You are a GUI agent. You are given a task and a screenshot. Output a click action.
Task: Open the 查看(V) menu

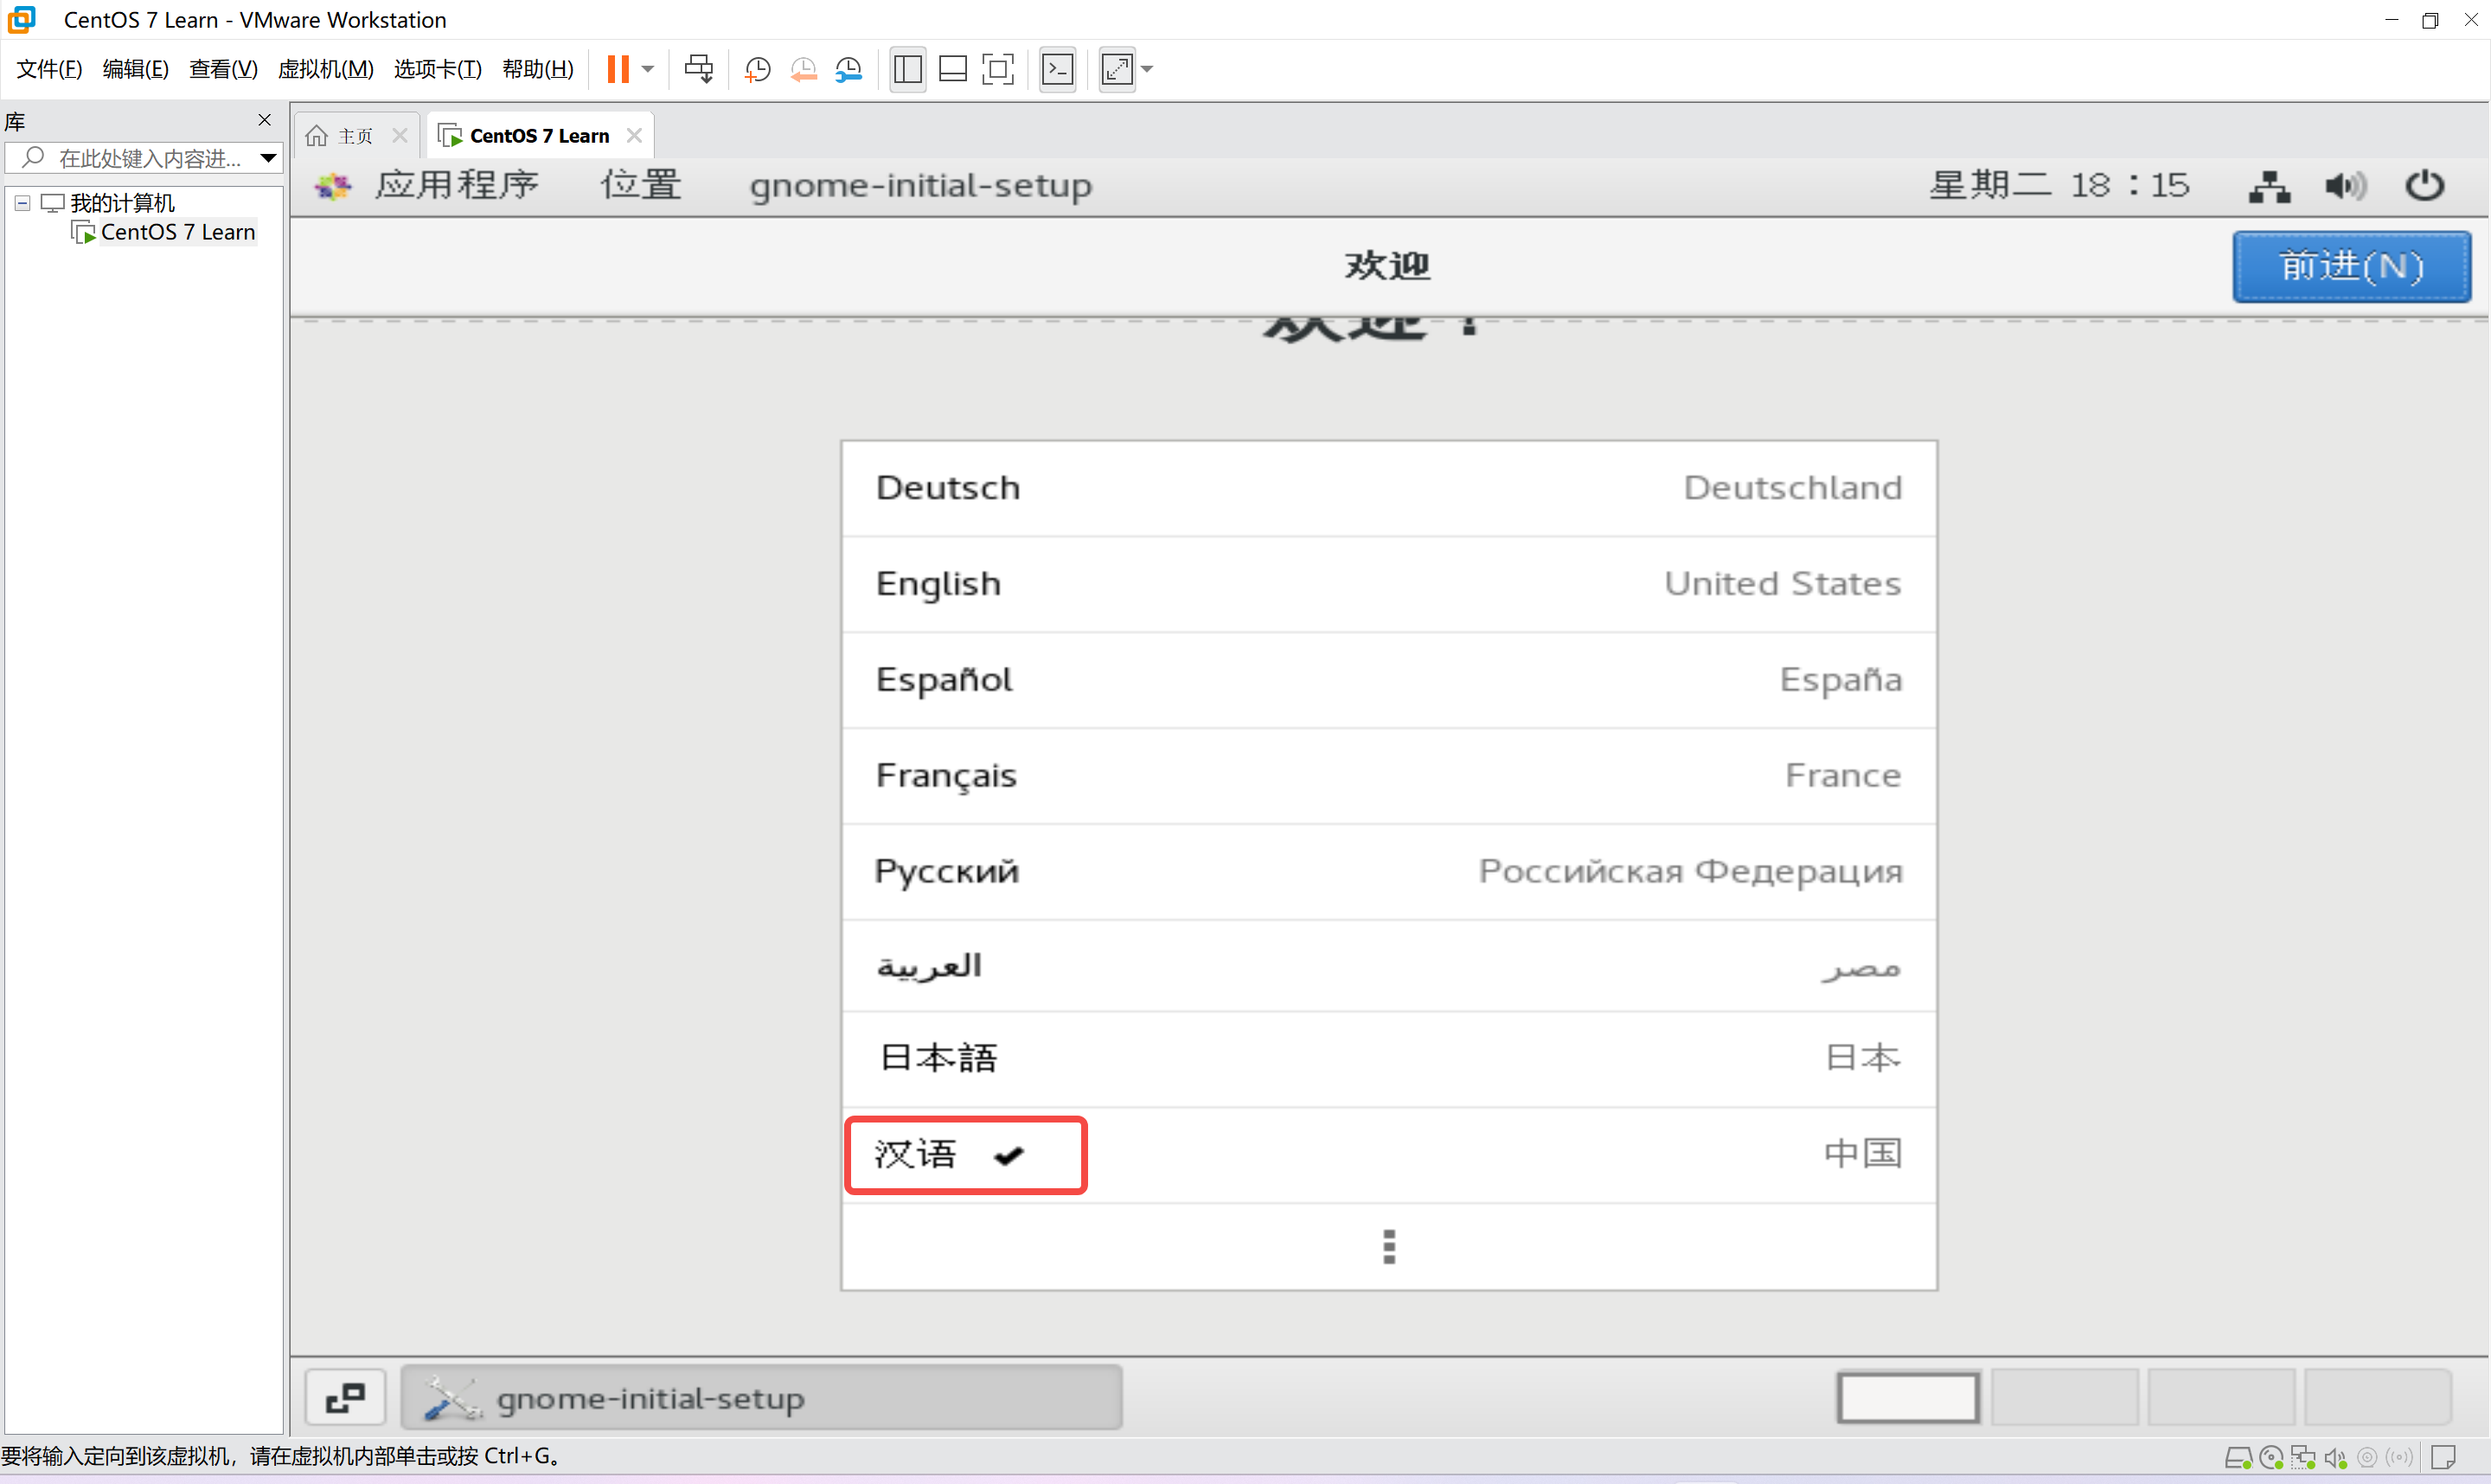tap(223, 69)
